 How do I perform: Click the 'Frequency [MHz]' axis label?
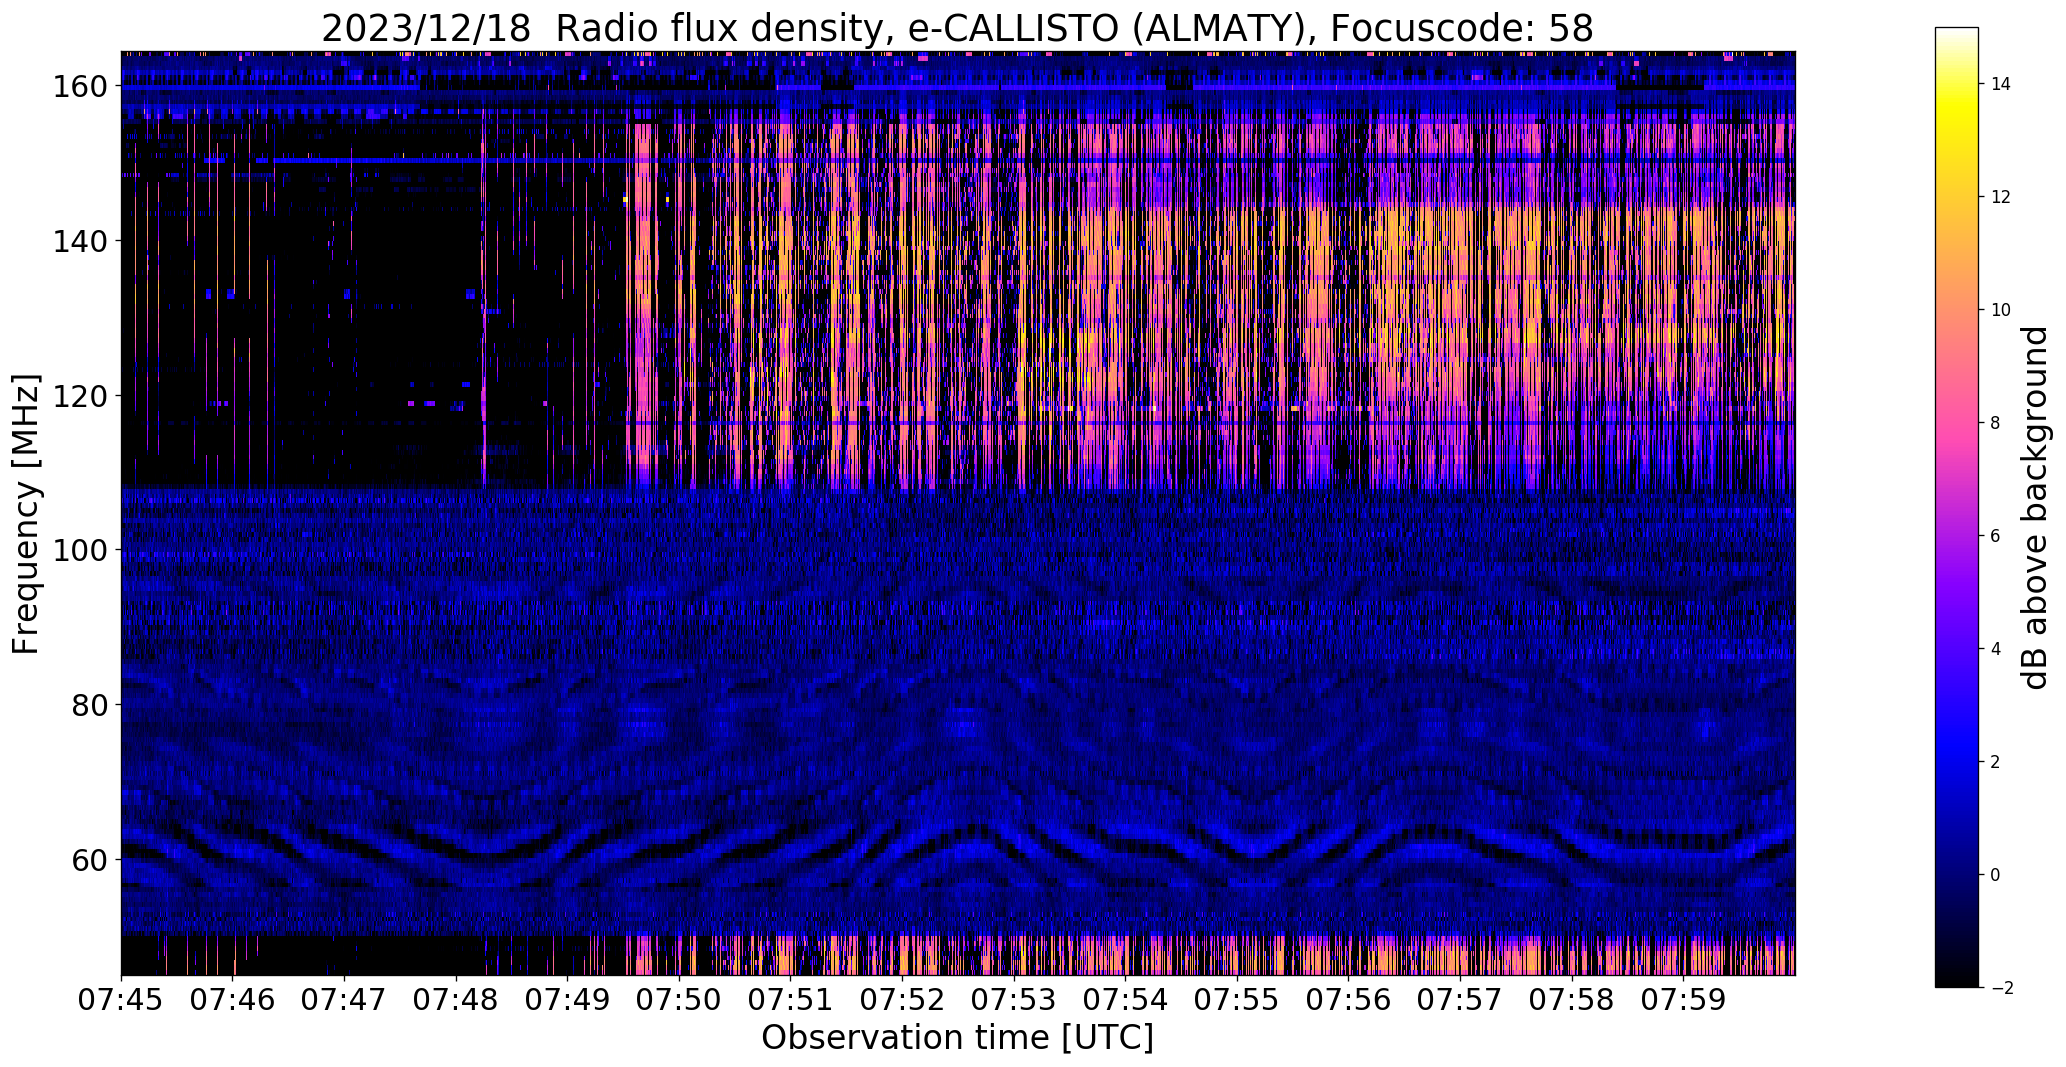26,514
